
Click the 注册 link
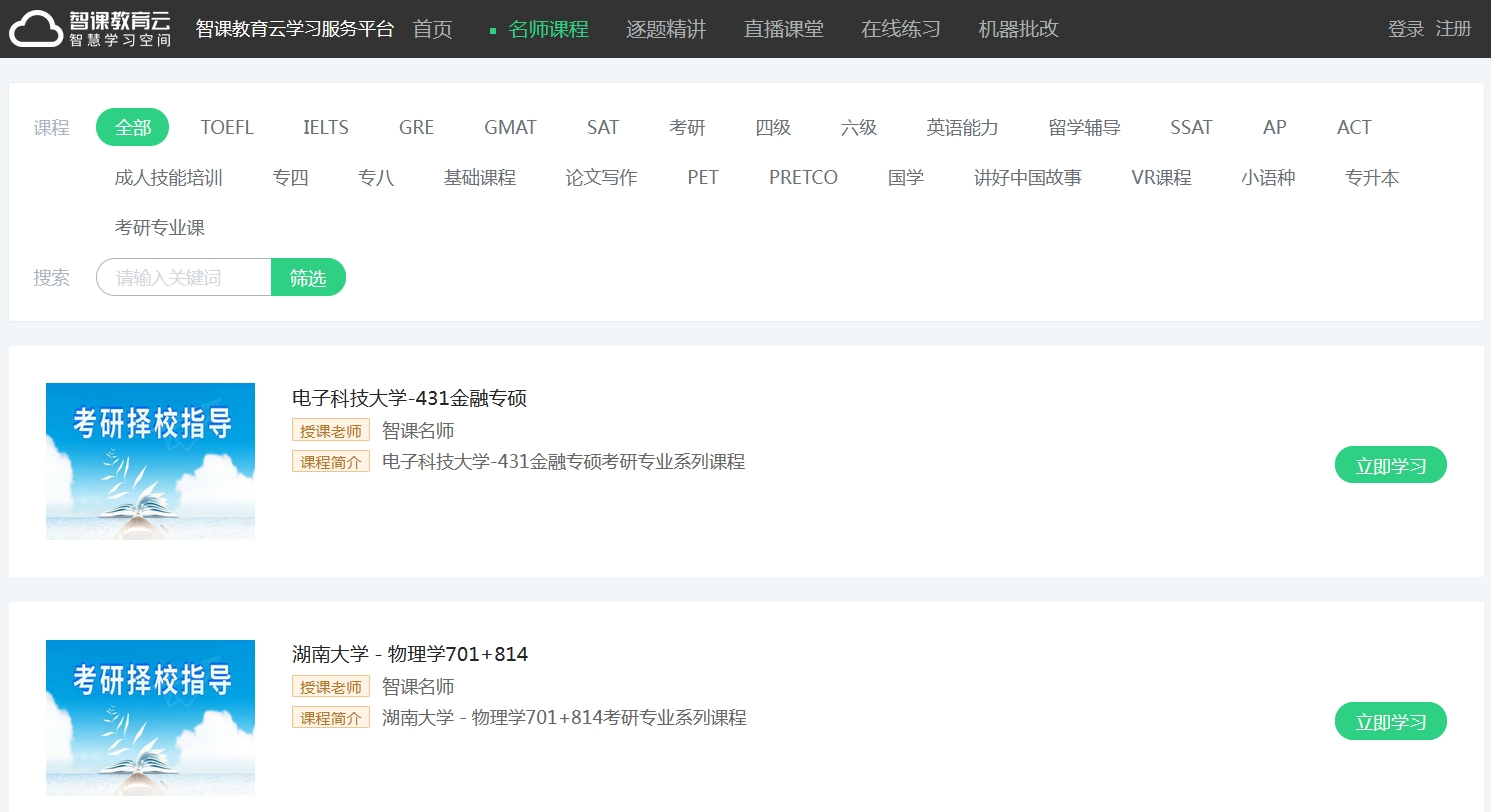[x=1453, y=29]
